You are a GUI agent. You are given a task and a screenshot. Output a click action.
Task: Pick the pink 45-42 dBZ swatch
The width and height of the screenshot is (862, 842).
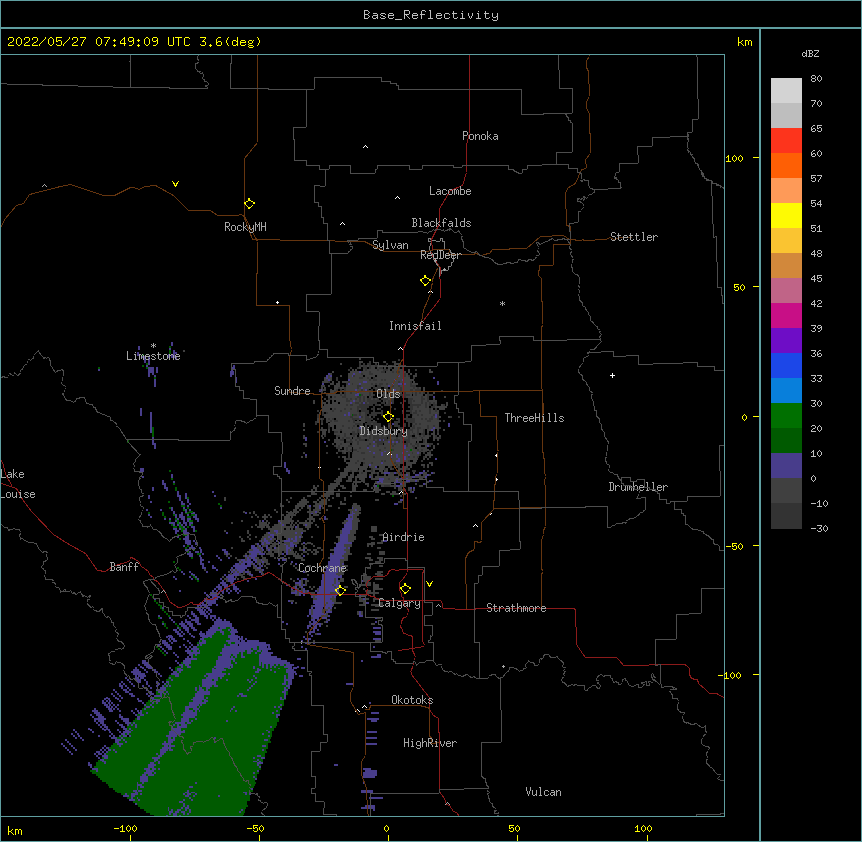pos(786,291)
